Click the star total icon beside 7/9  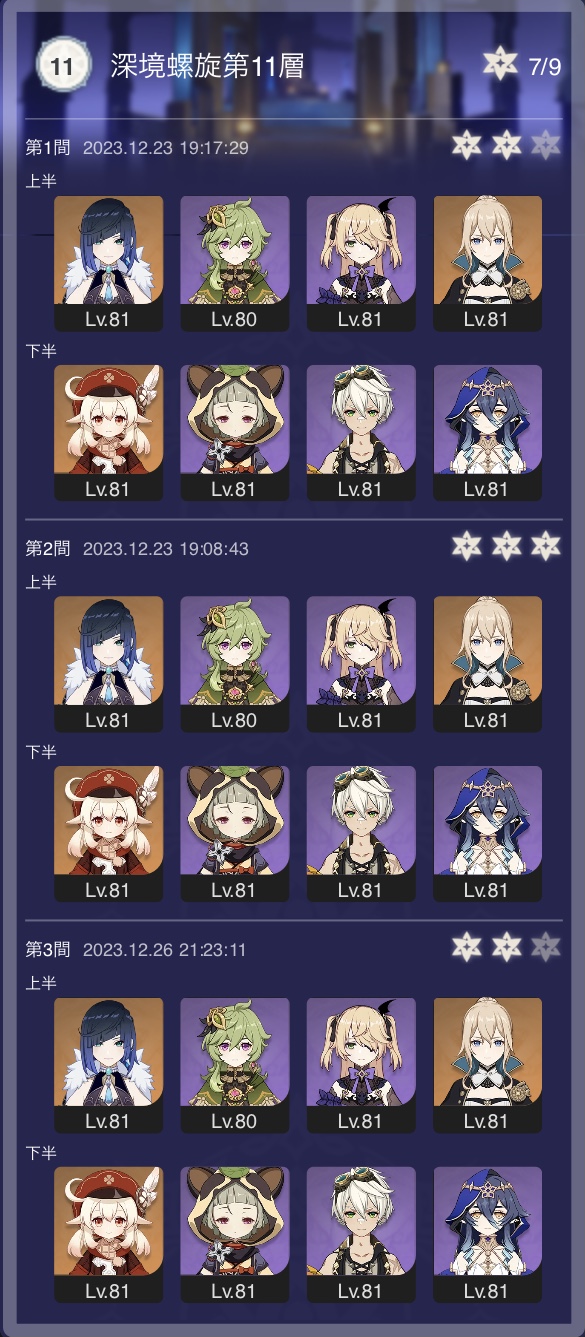[500, 65]
